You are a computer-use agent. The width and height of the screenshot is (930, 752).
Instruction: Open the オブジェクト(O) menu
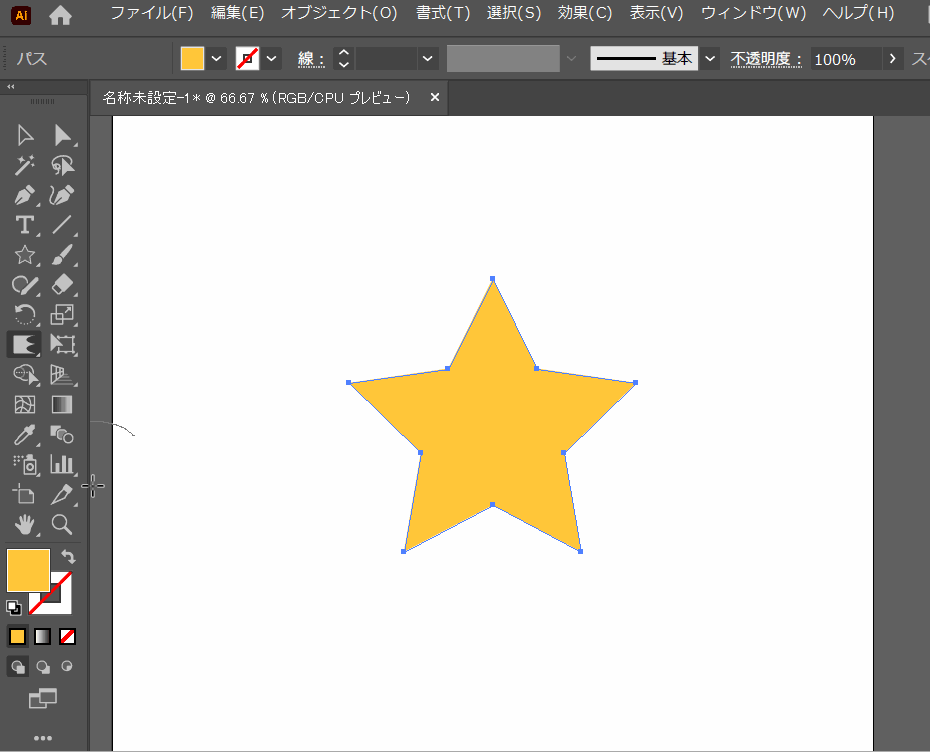(339, 13)
